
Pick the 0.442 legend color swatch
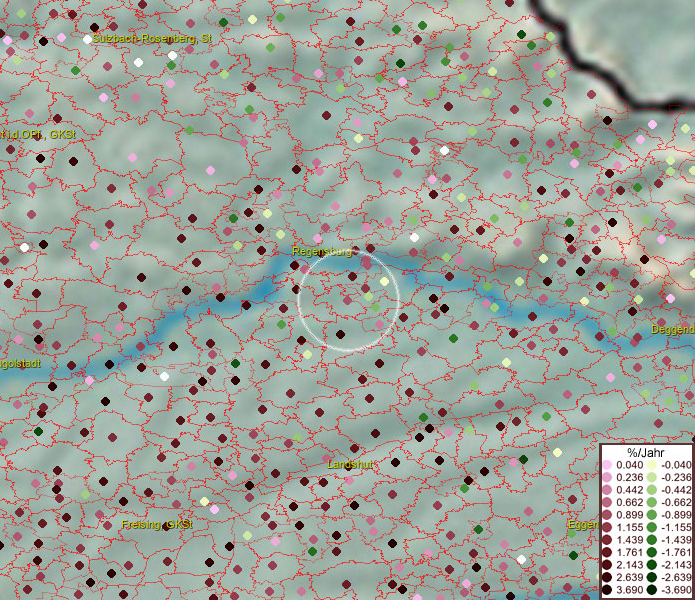point(607,490)
